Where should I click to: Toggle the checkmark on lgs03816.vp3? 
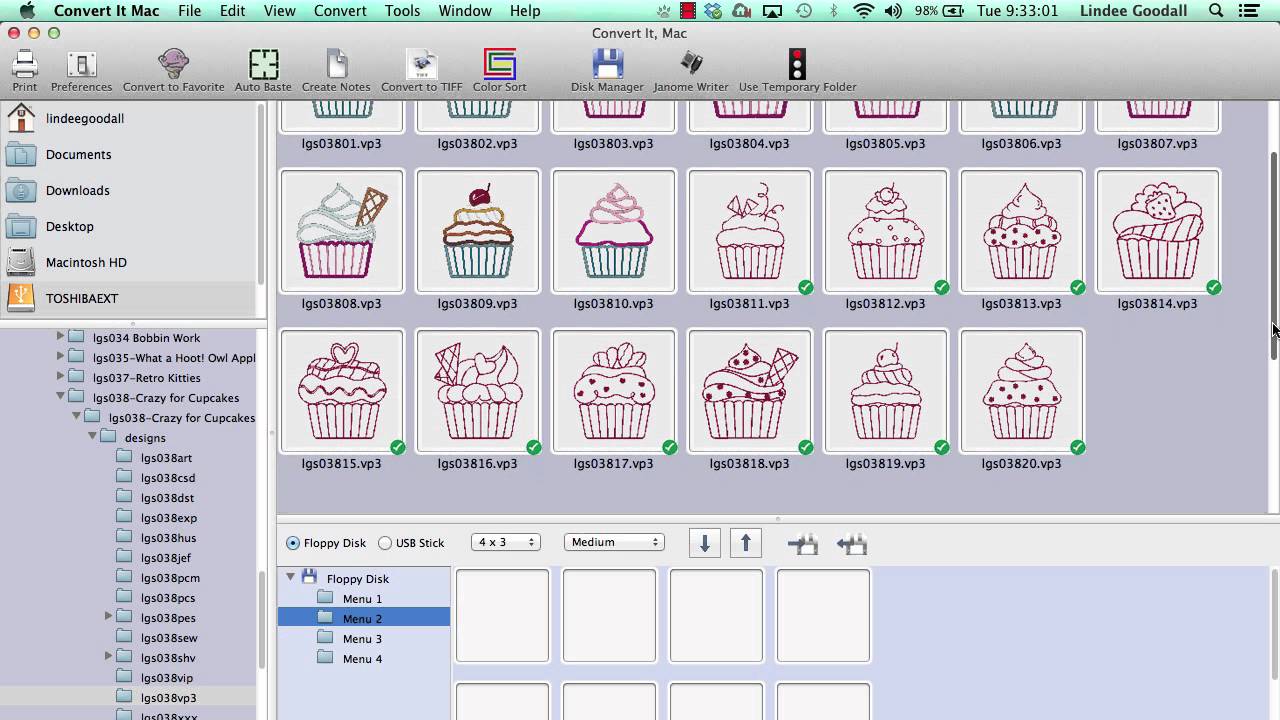tap(534, 447)
